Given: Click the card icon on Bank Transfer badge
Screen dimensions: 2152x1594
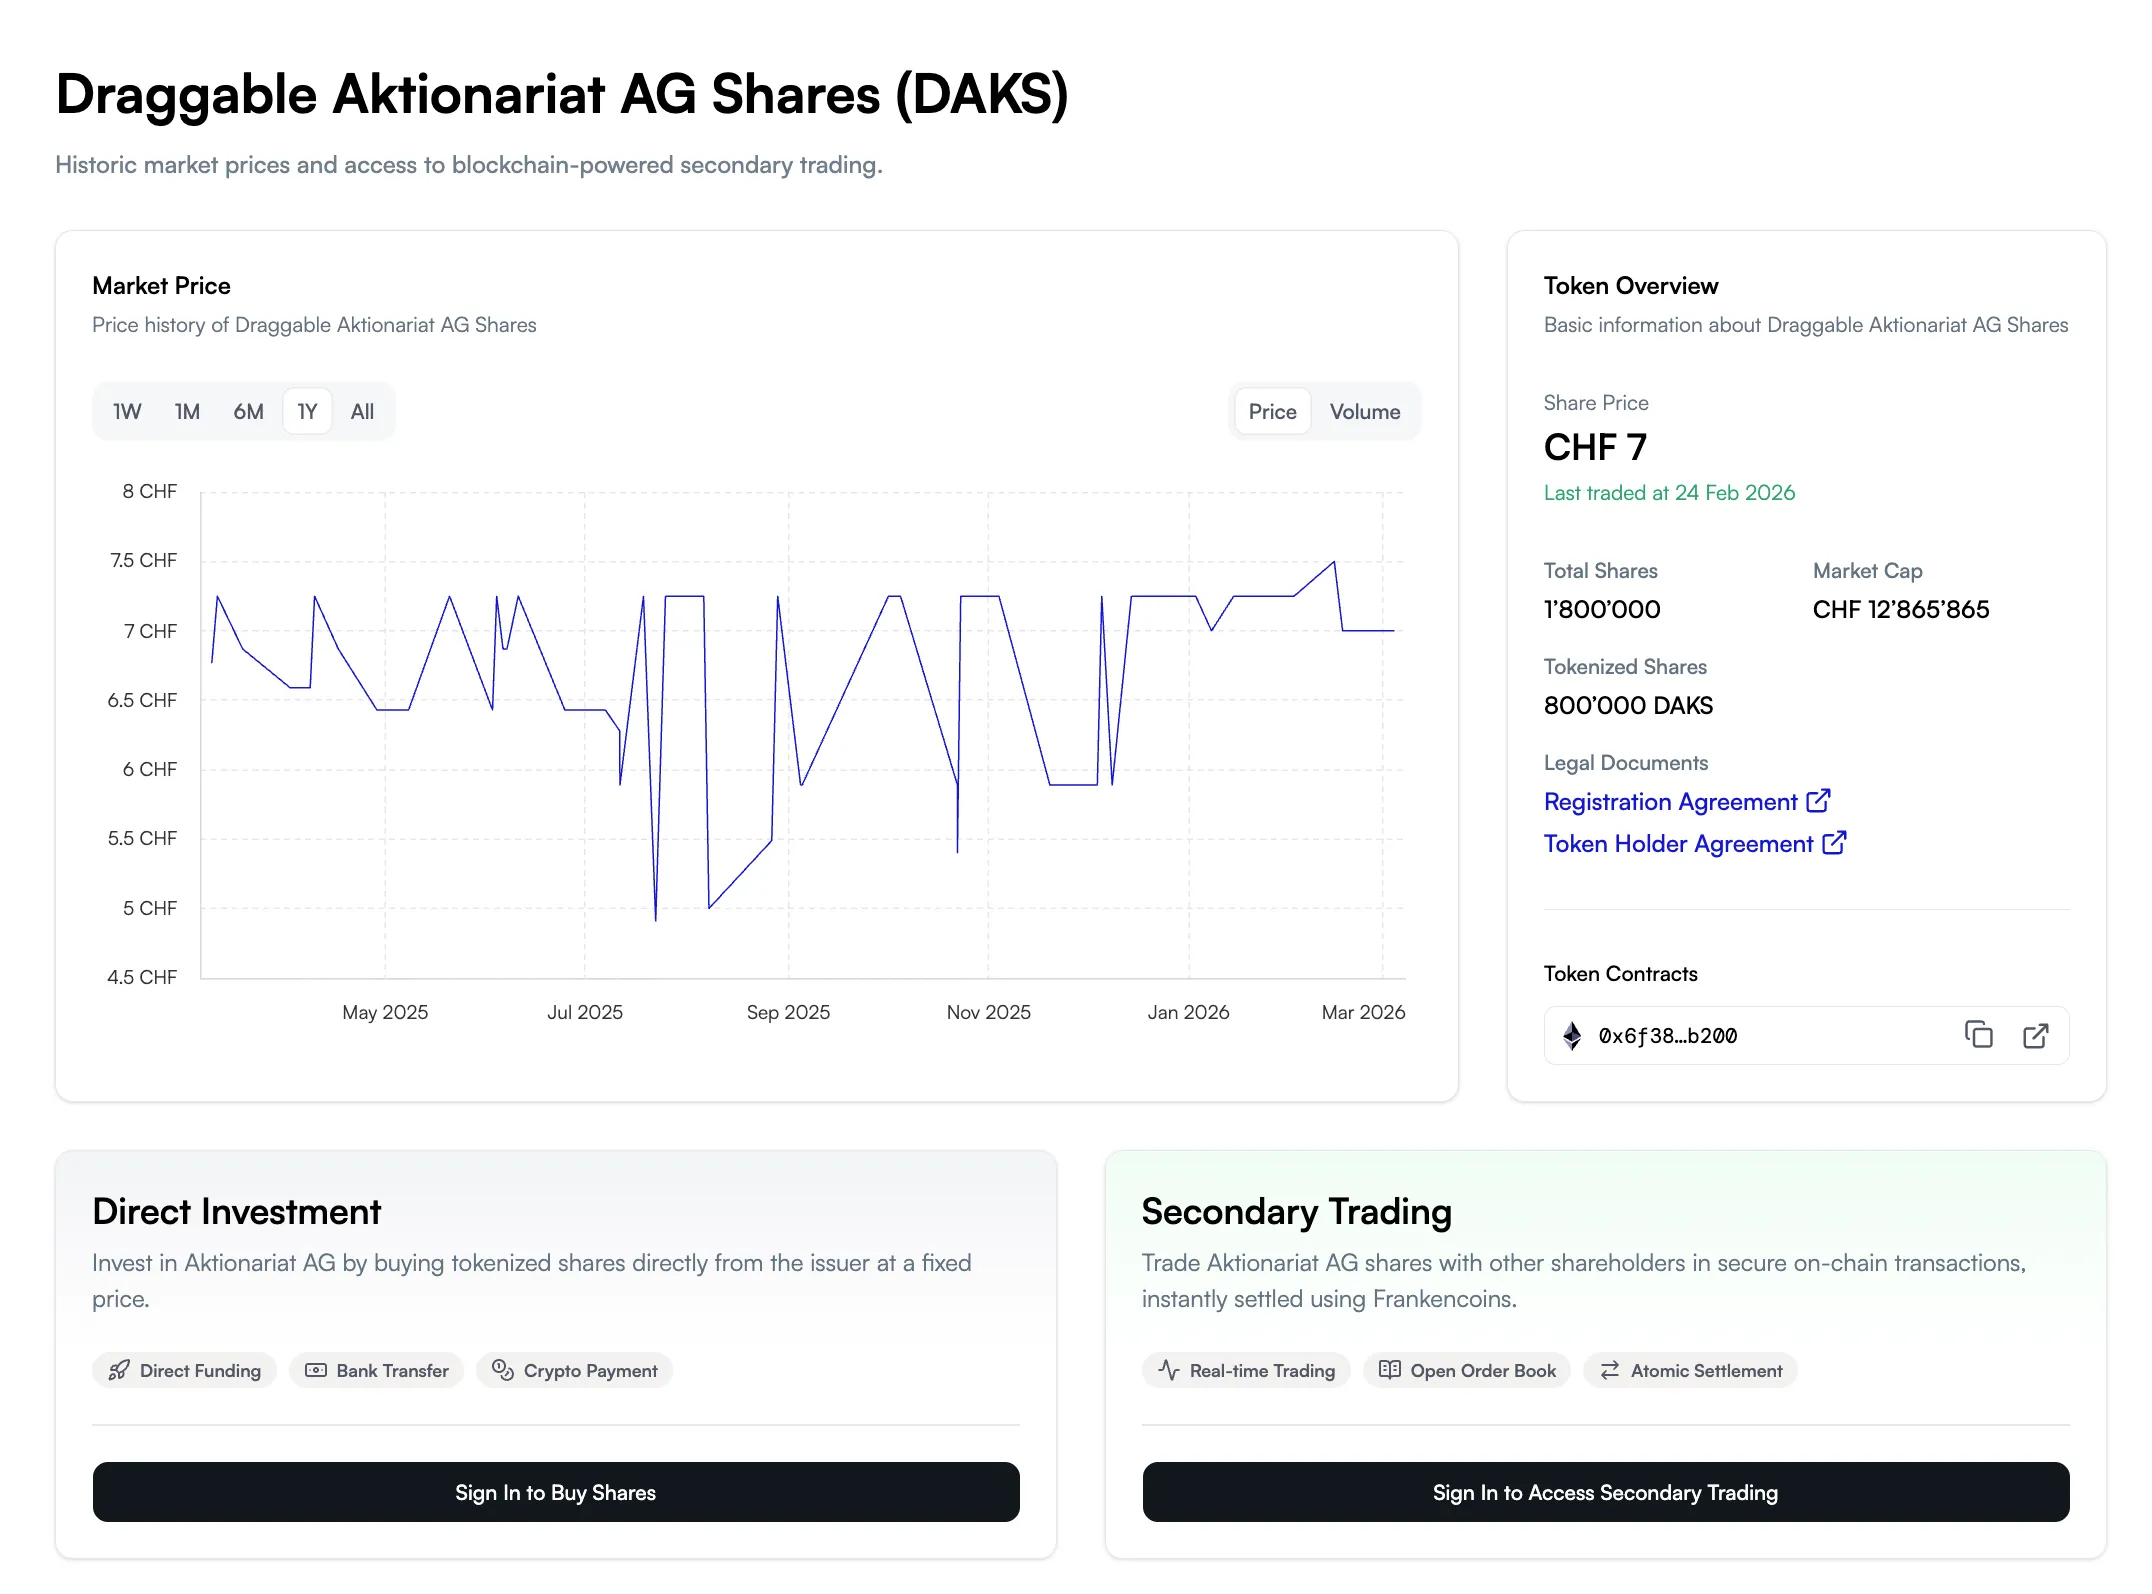Looking at the screenshot, I should pos(315,1370).
